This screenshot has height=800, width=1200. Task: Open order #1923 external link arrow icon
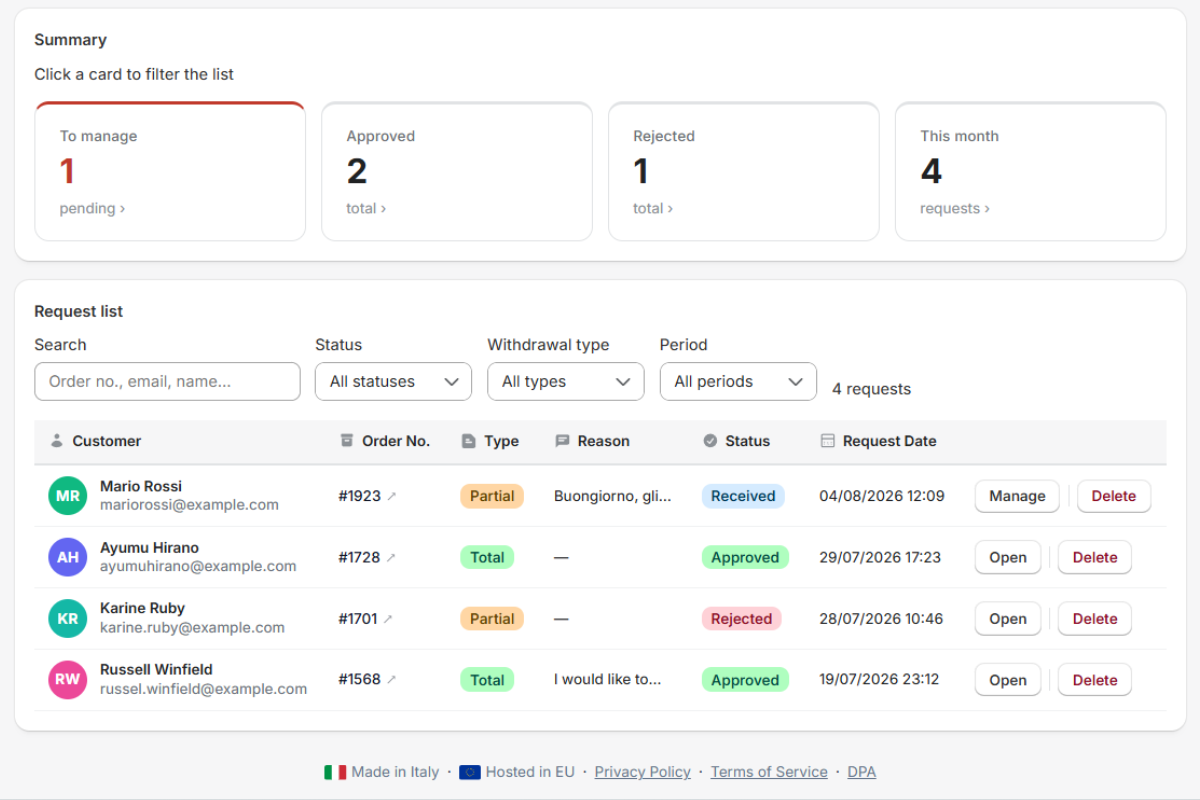(392, 496)
